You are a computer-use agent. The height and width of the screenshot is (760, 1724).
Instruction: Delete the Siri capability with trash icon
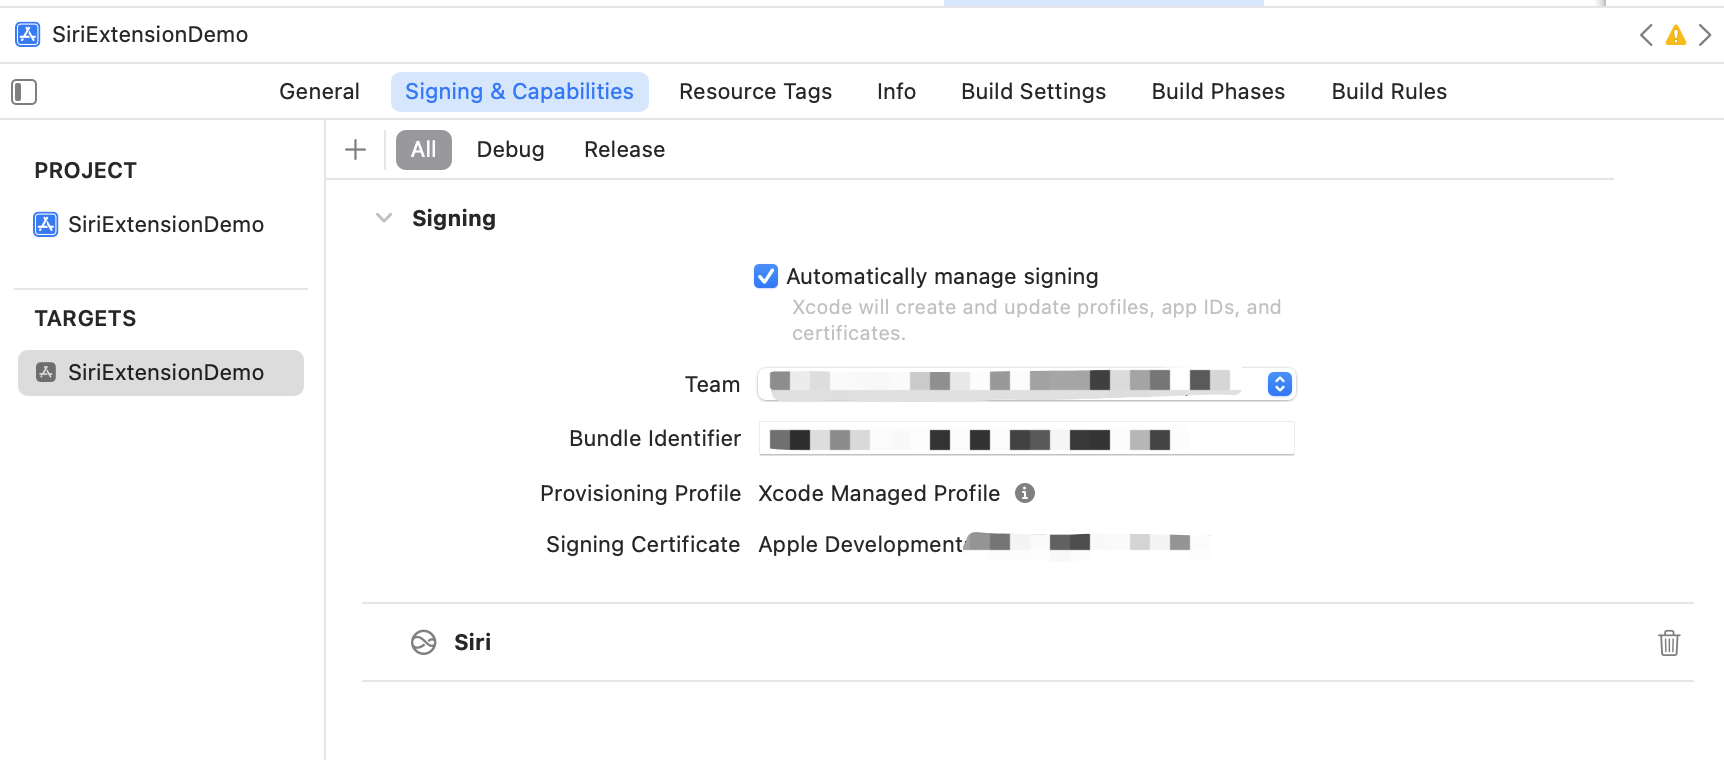(1669, 643)
